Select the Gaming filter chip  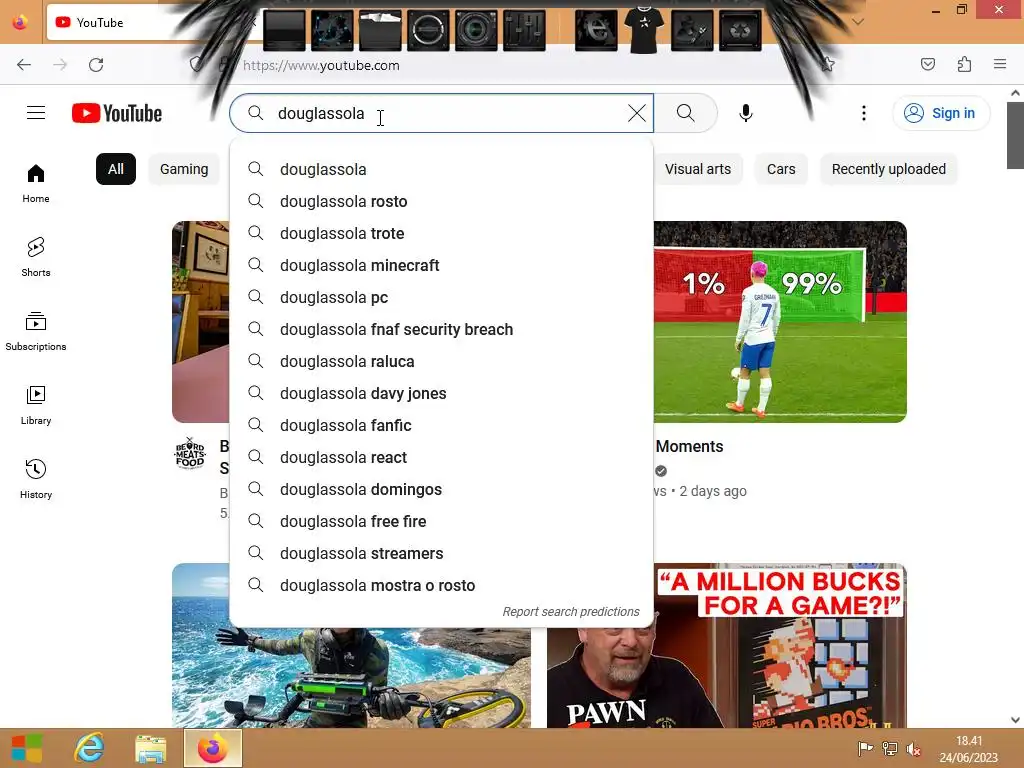coord(184,169)
